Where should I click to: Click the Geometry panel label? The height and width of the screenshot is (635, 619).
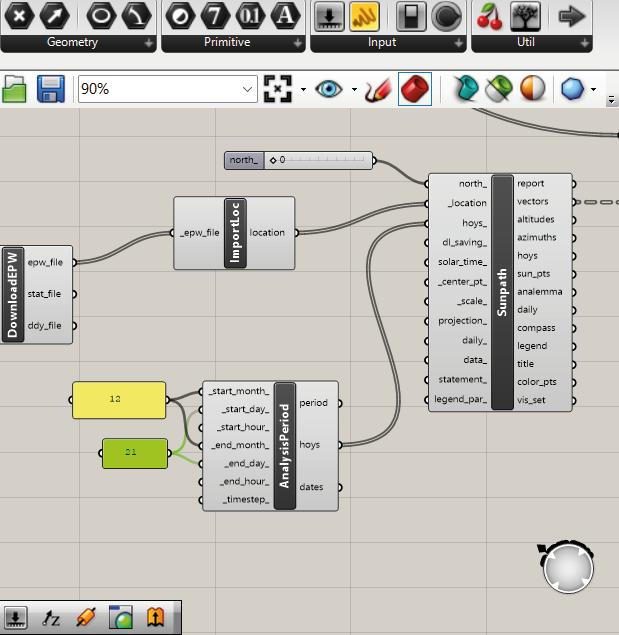pyautogui.click(x=72, y=42)
